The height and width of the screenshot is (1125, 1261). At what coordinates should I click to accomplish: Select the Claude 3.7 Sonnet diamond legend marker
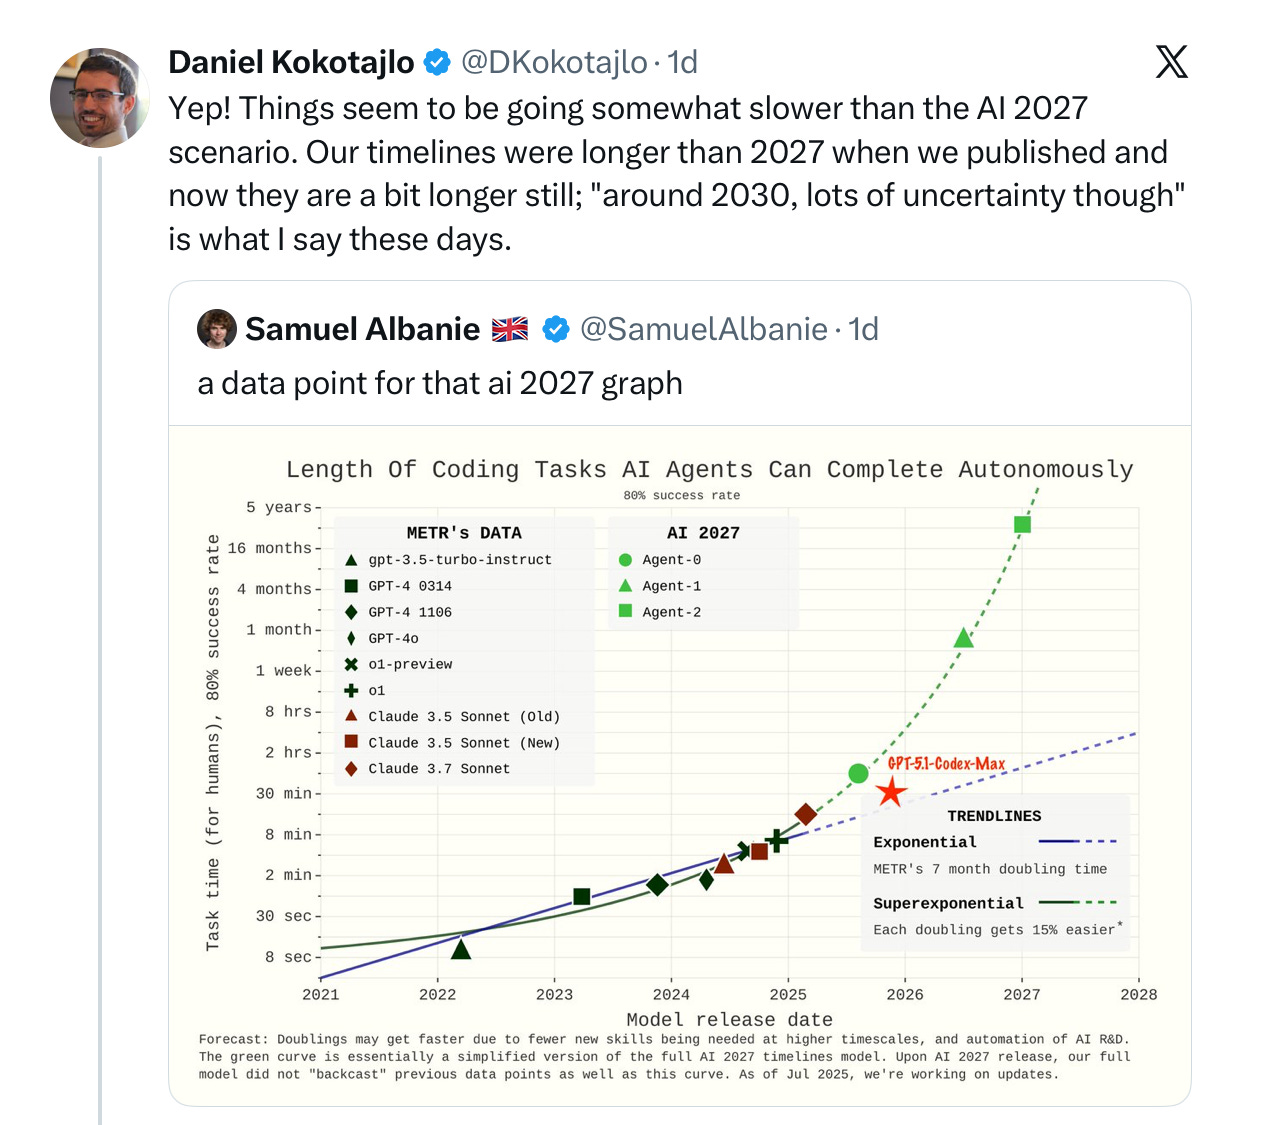click(x=352, y=768)
